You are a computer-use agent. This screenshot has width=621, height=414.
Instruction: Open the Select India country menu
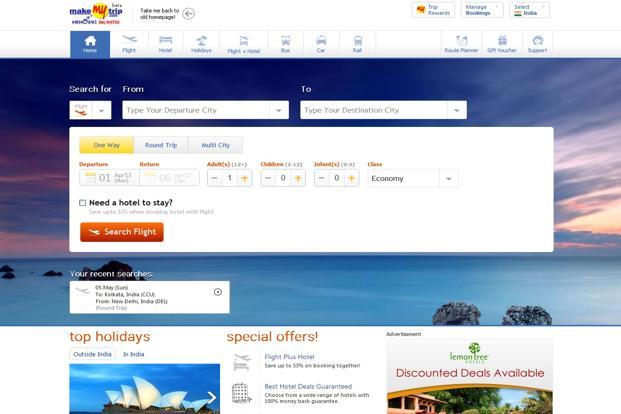(530, 10)
